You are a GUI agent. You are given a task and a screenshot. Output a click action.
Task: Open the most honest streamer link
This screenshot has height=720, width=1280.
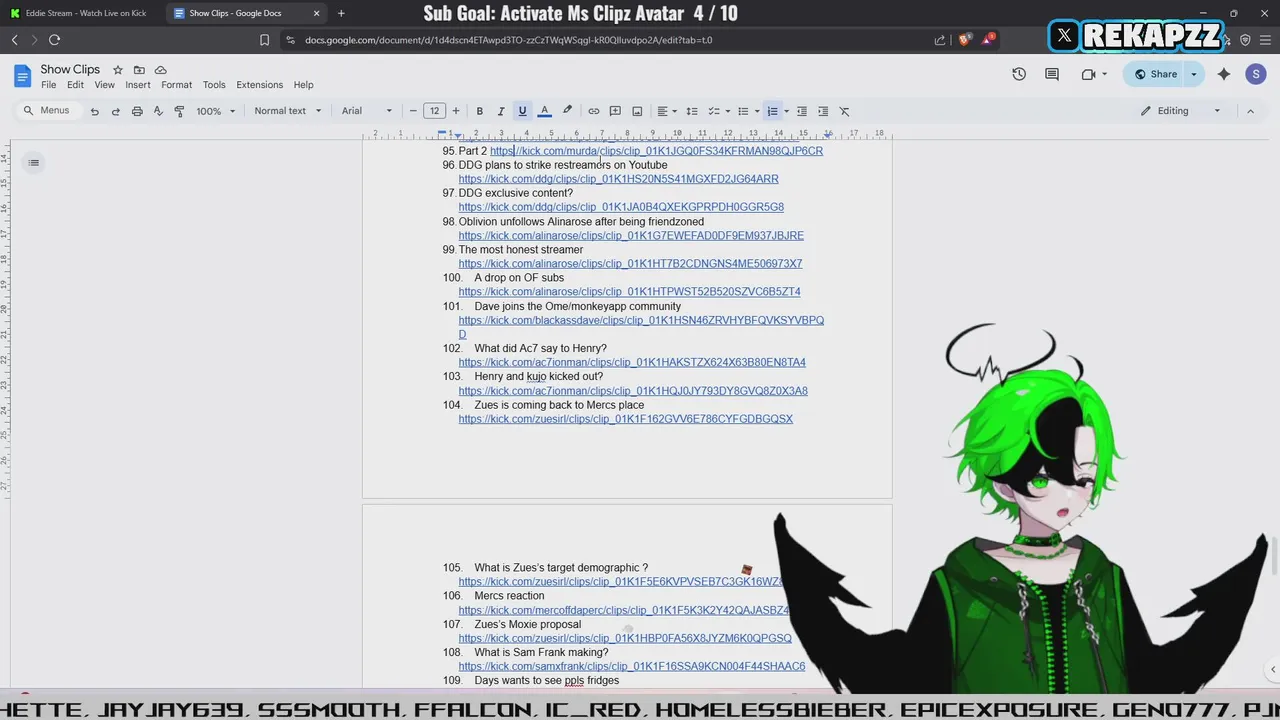630,264
